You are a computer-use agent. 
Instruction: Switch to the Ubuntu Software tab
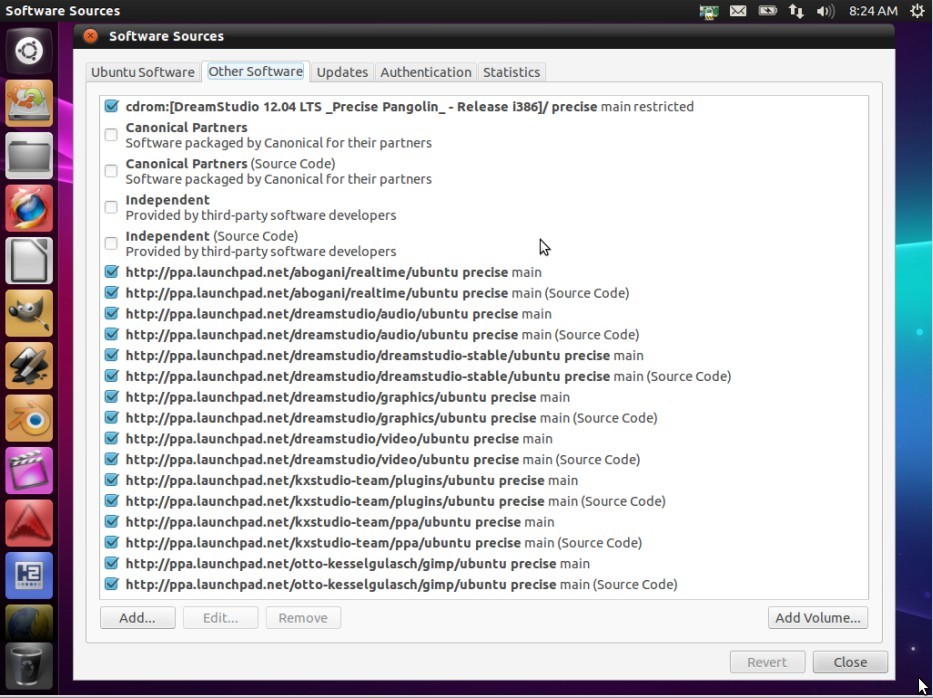pyautogui.click(x=143, y=72)
